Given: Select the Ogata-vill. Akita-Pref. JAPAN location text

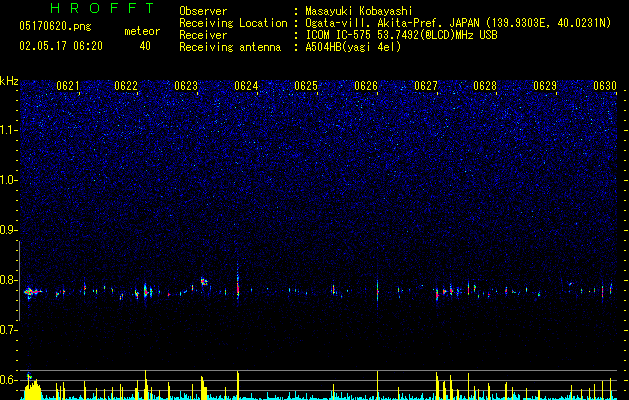Looking at the screenshot, I should 458,23.
